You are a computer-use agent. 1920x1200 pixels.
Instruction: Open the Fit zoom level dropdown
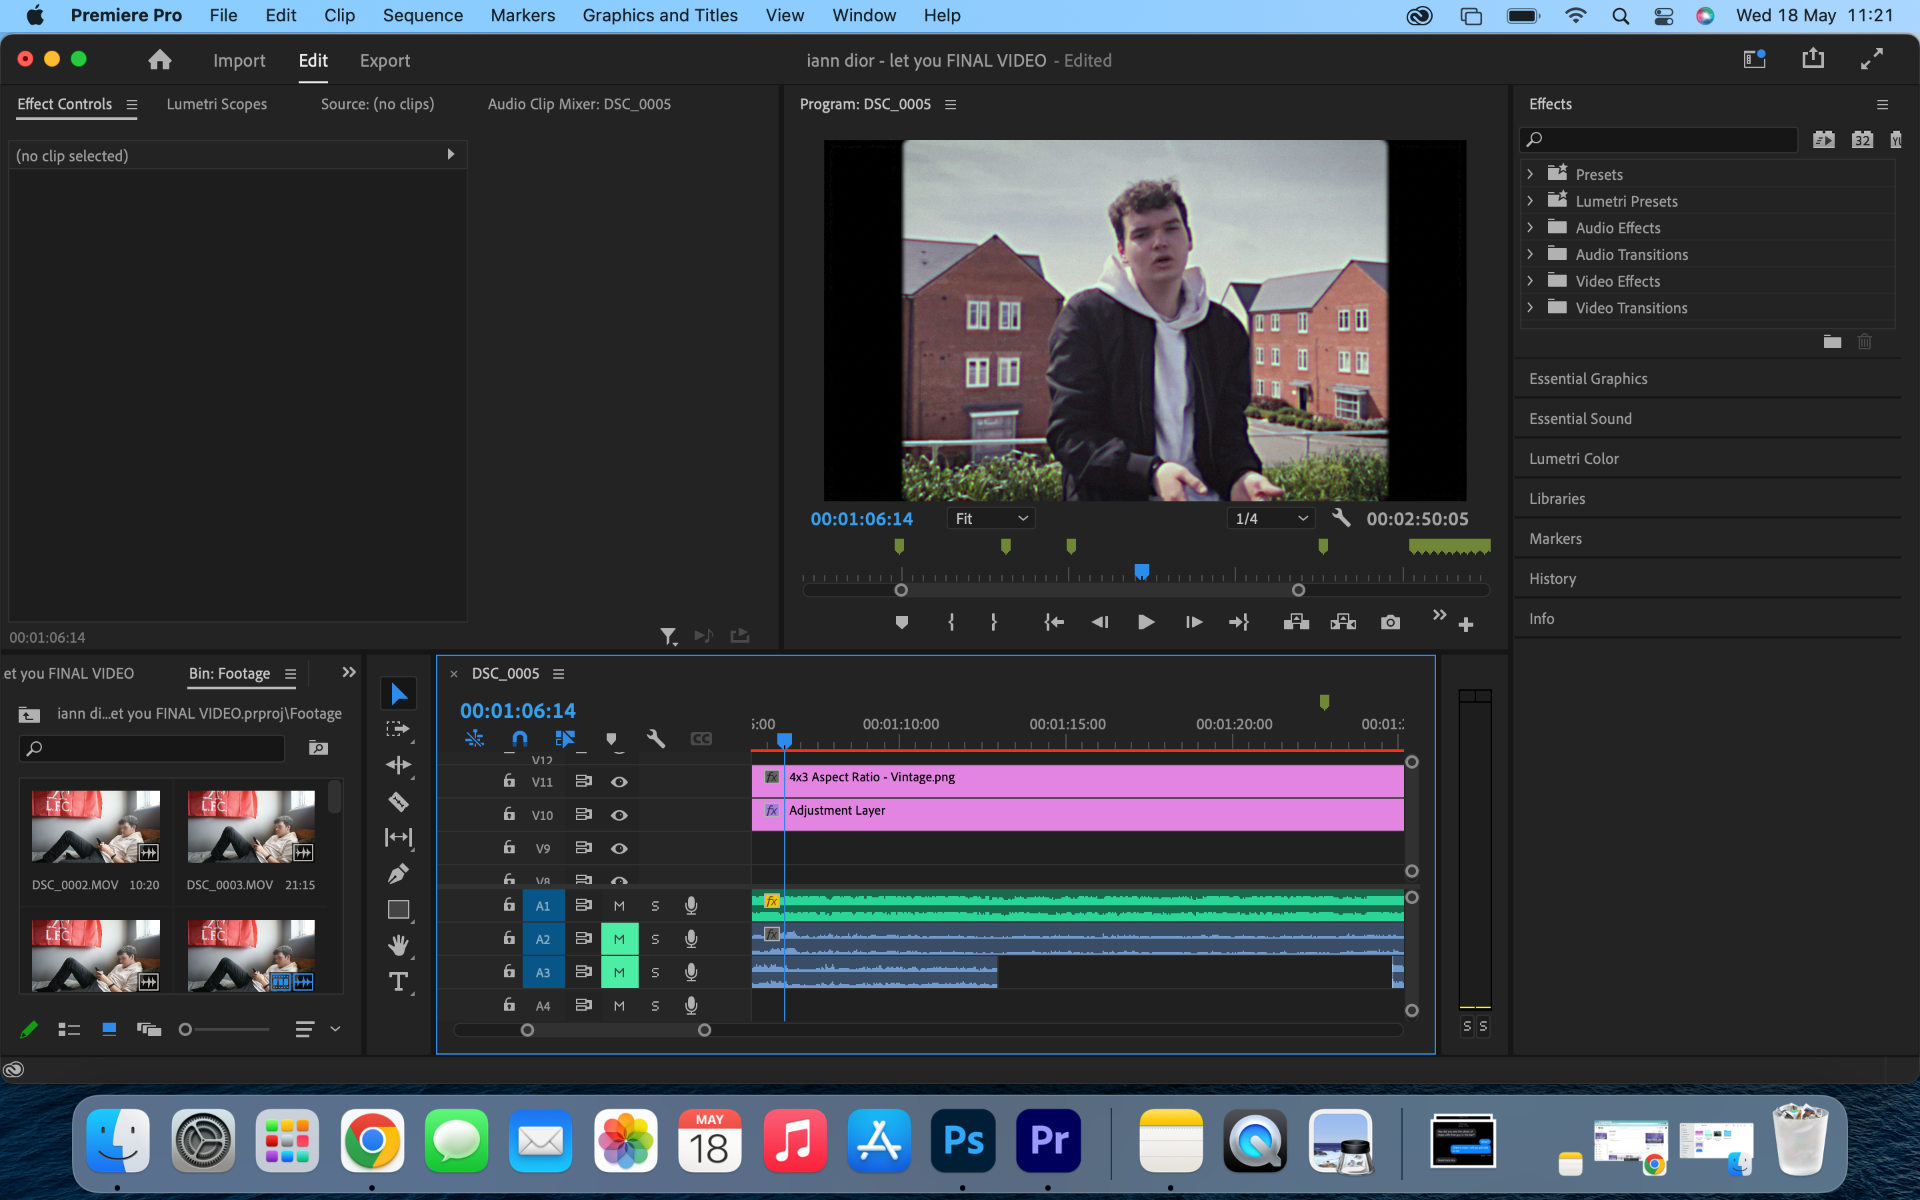(x=990, y=518)
